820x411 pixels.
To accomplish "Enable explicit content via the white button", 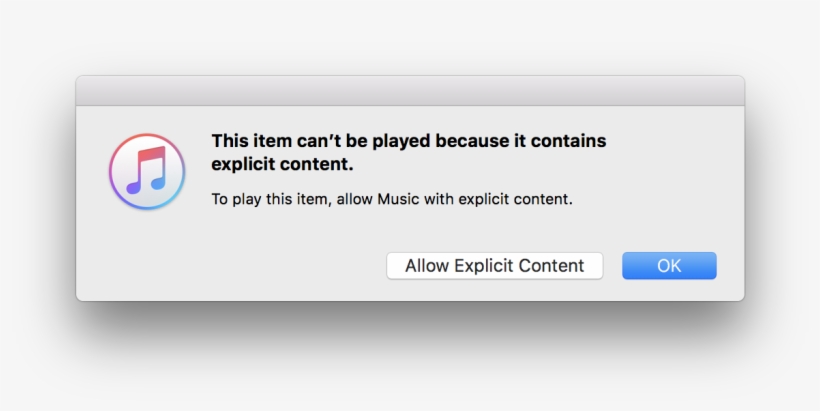I will coord(494,266).
